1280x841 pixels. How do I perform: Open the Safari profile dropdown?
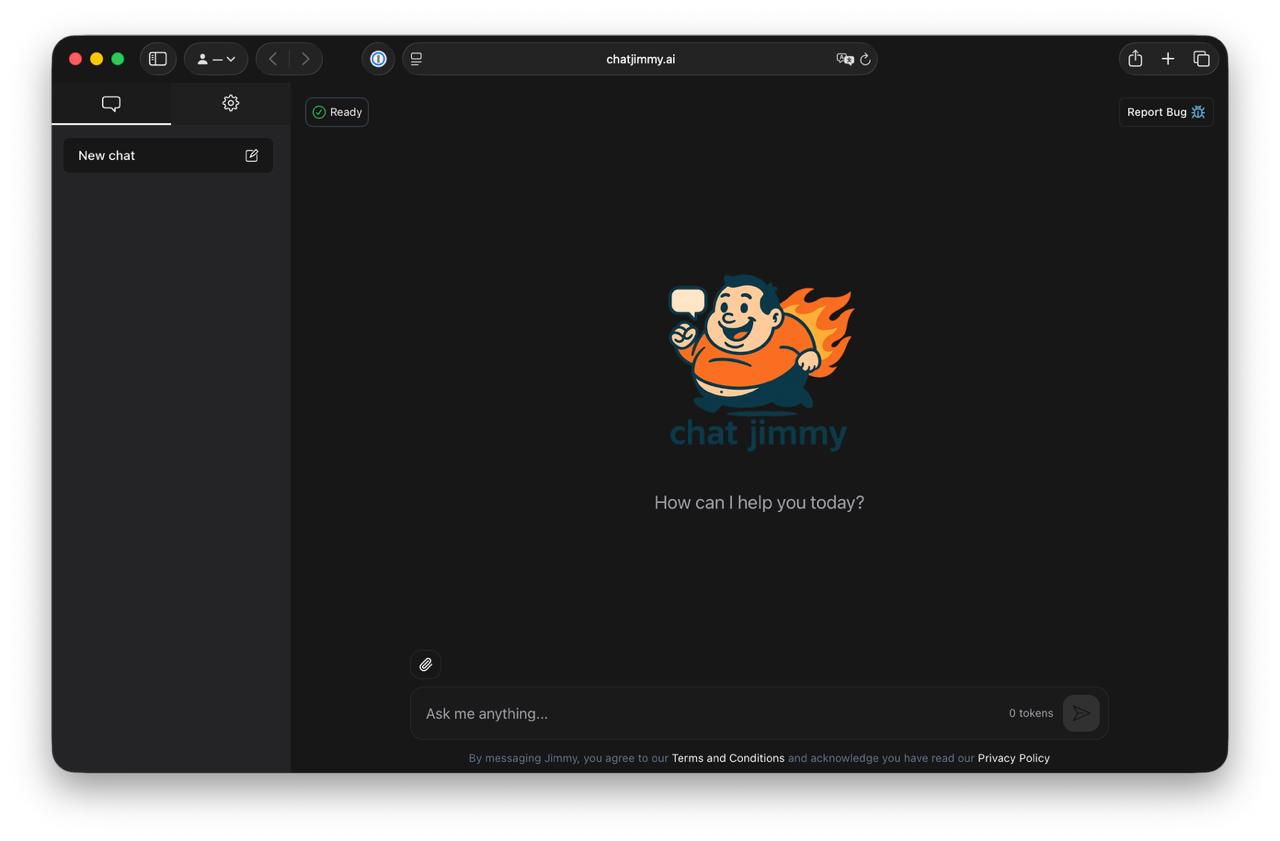(216, 59)
